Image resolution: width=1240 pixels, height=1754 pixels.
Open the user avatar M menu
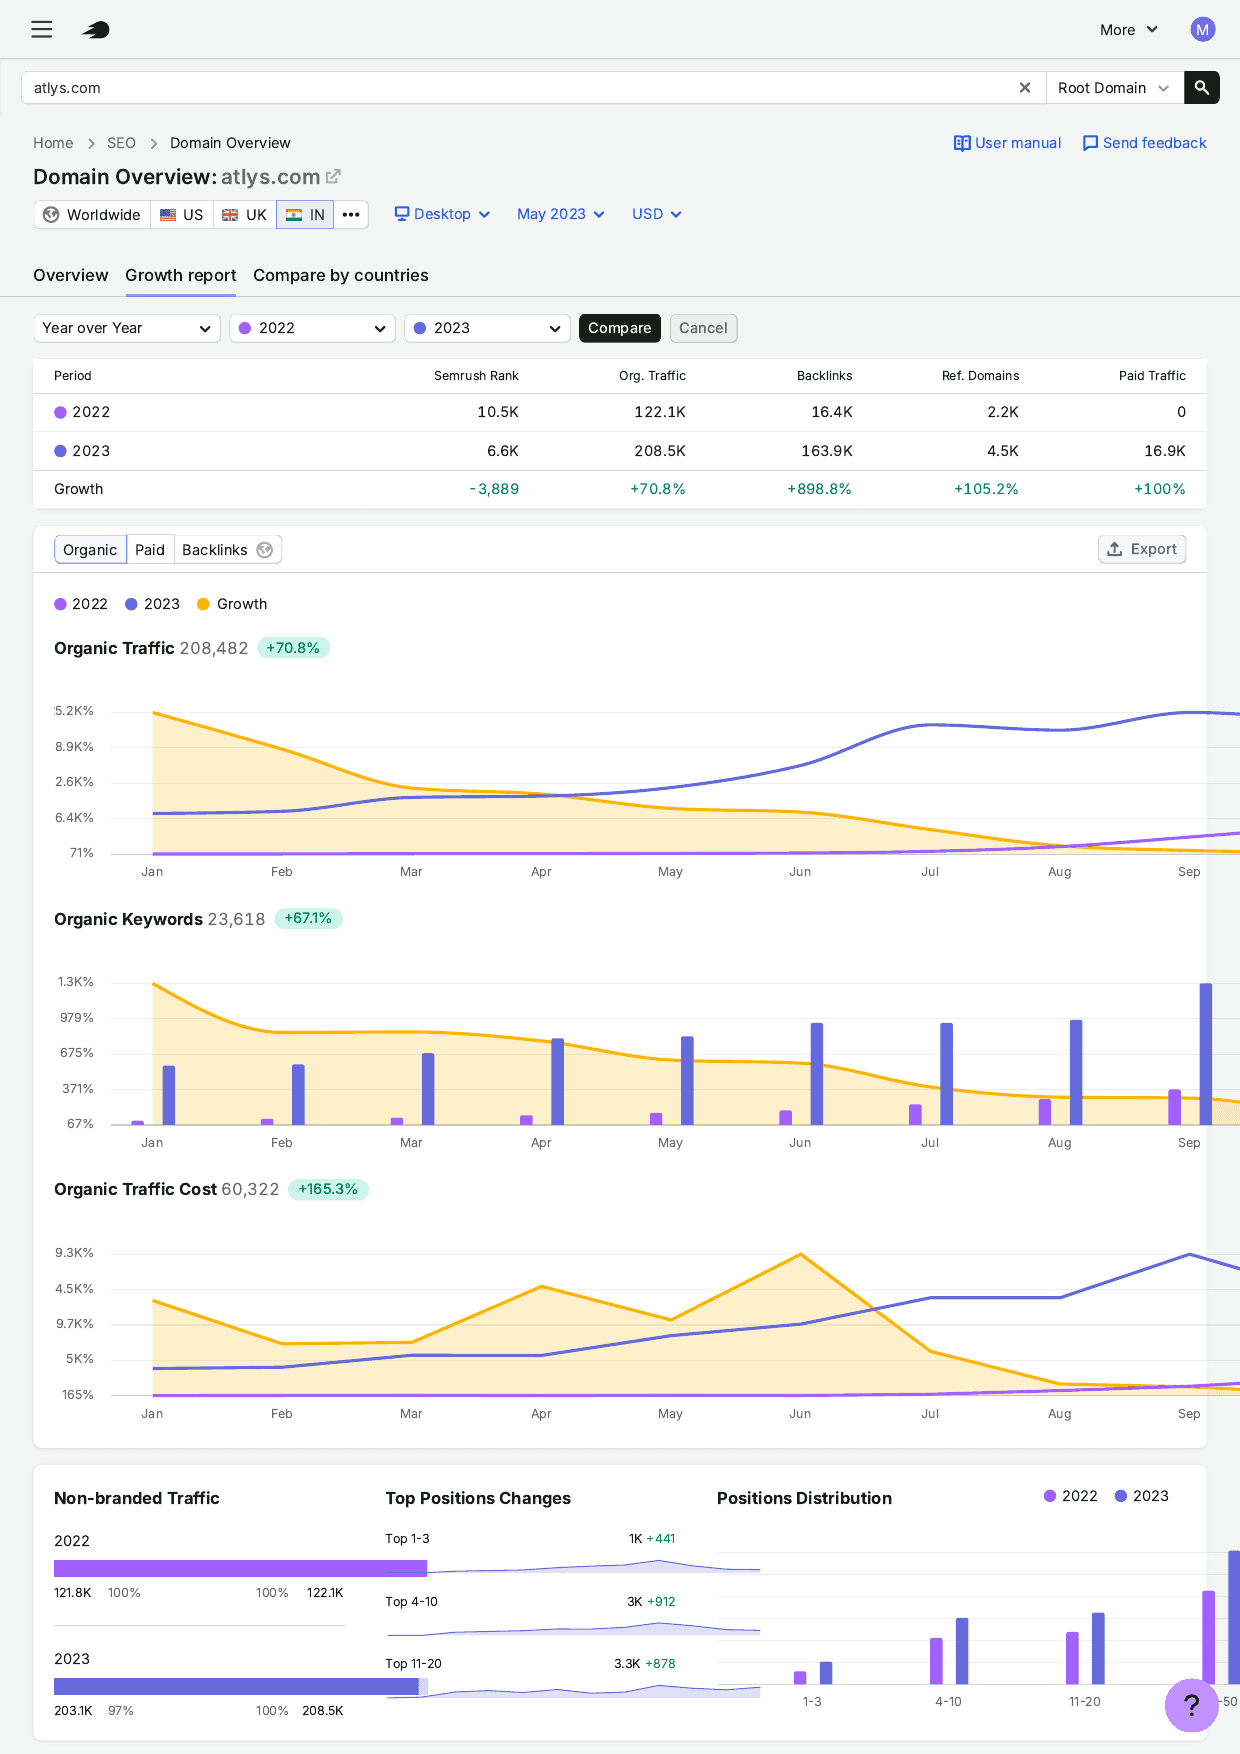point(1202,29)
